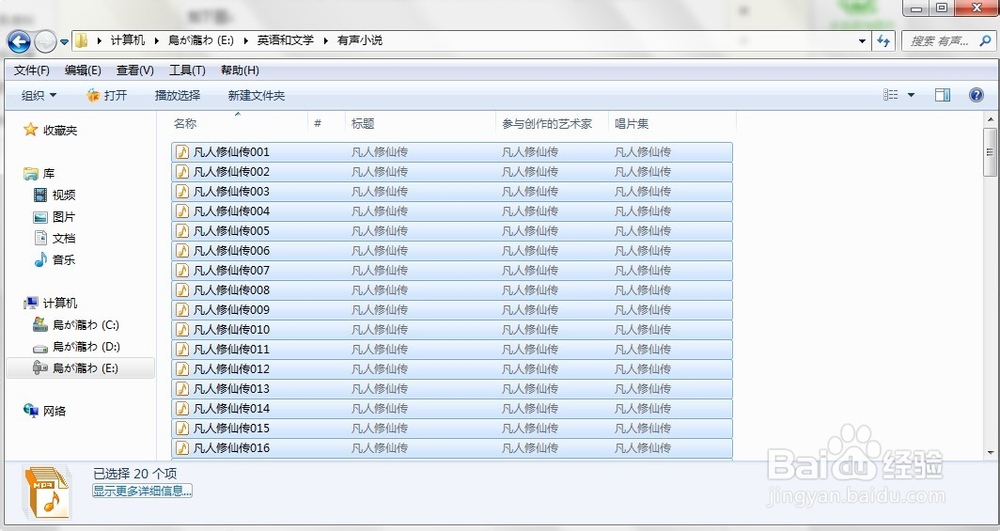
Task: Go back with the blue Back arrow
Action: (18, 42)
